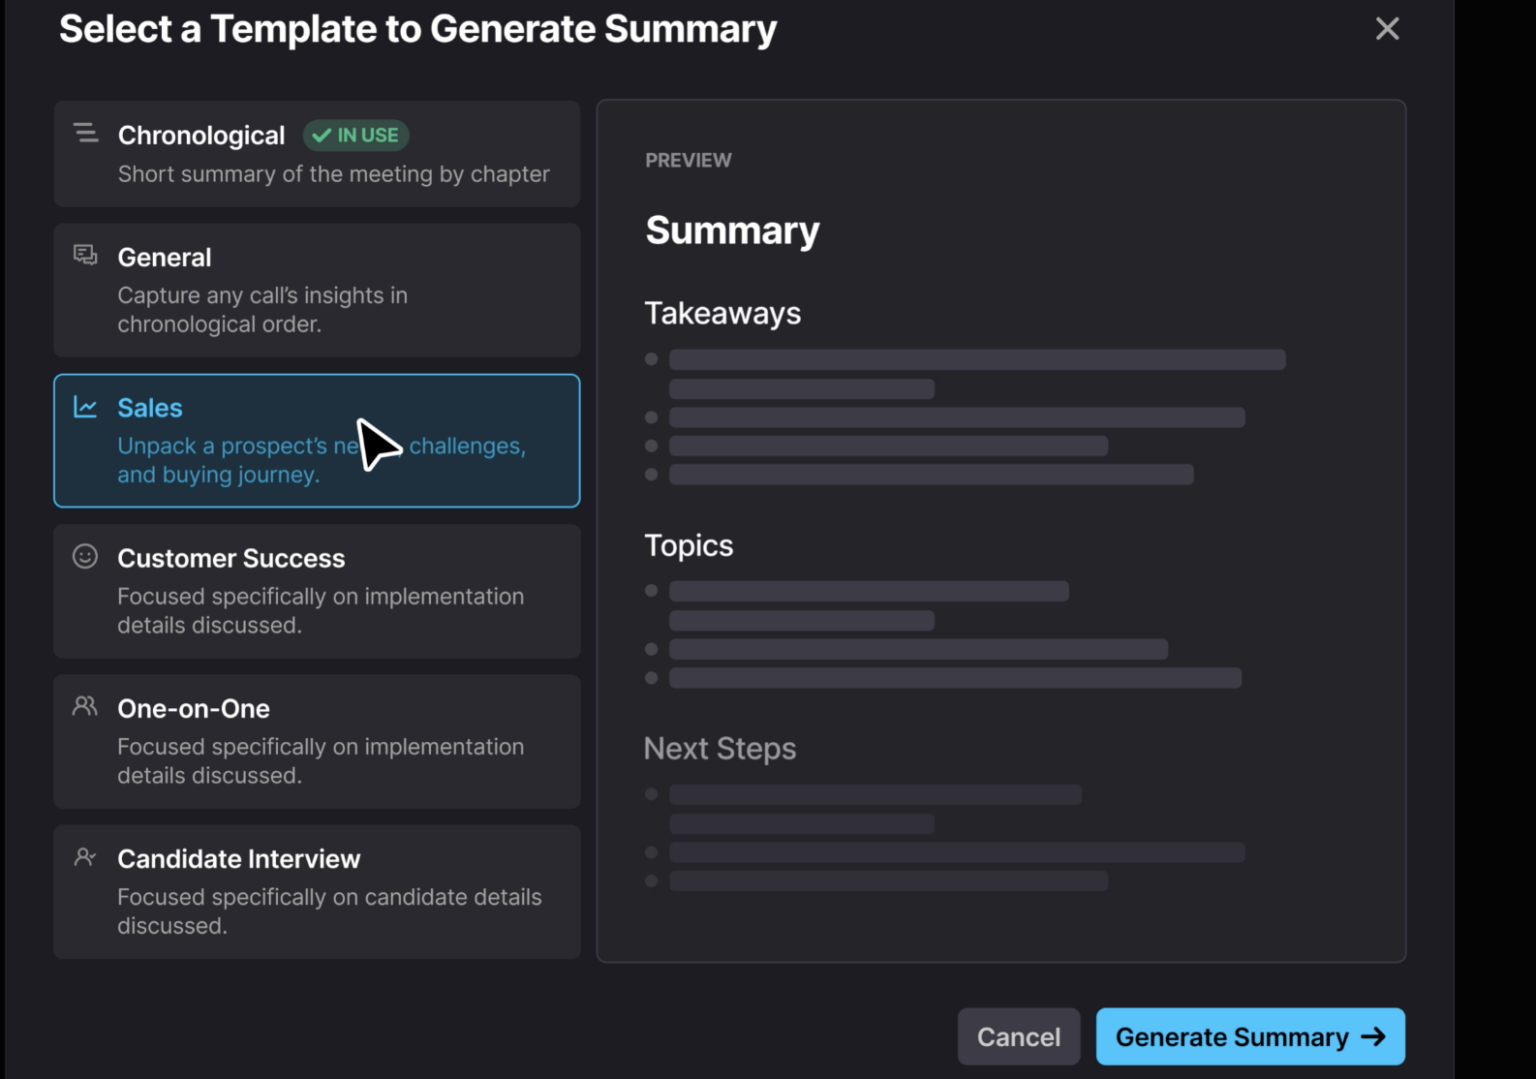Image resolution: width=1536 pixels, height=1079 pixels.
Task: Select the General template
Action: (317, 290)
